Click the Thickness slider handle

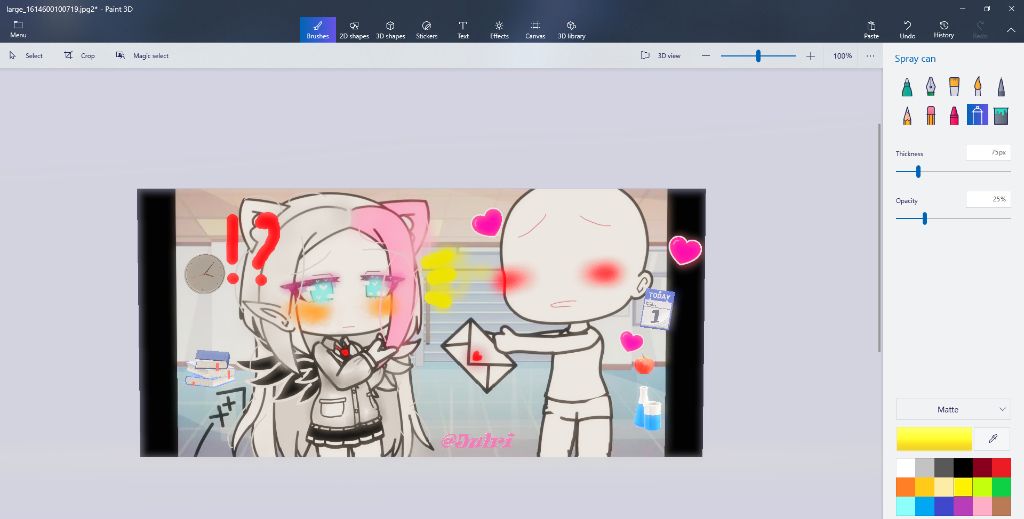918,172
